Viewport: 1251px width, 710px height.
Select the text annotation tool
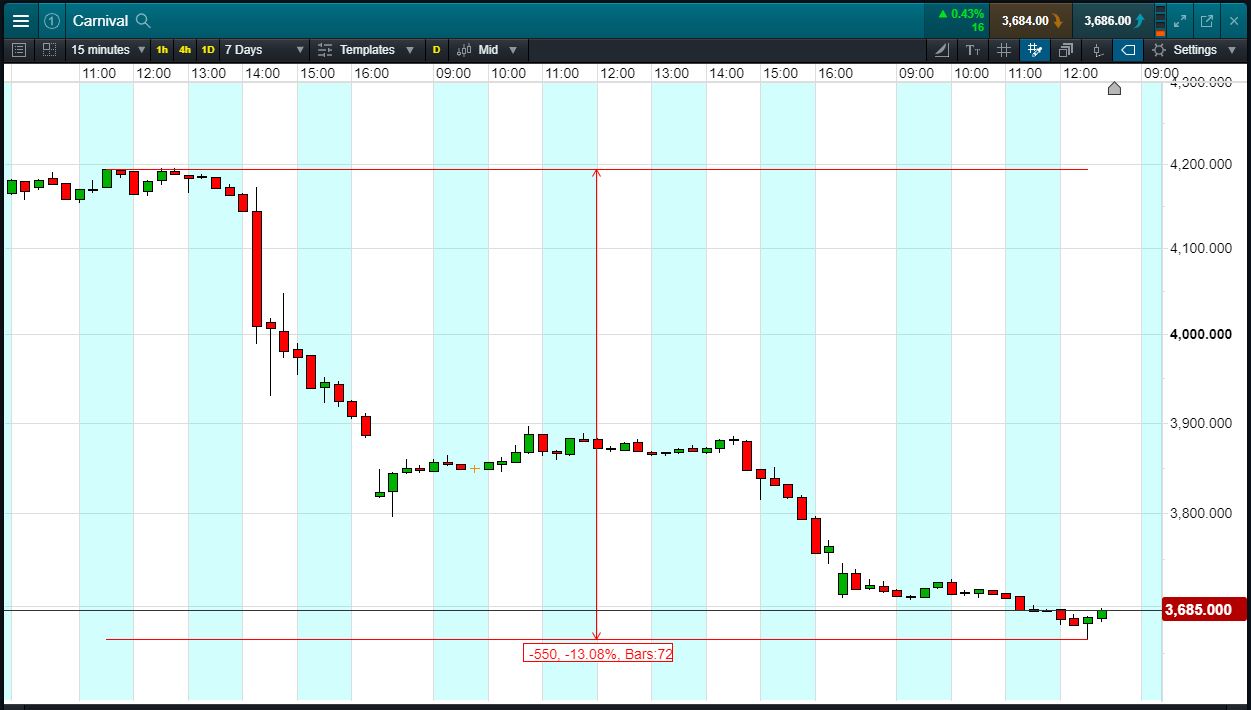973,49
